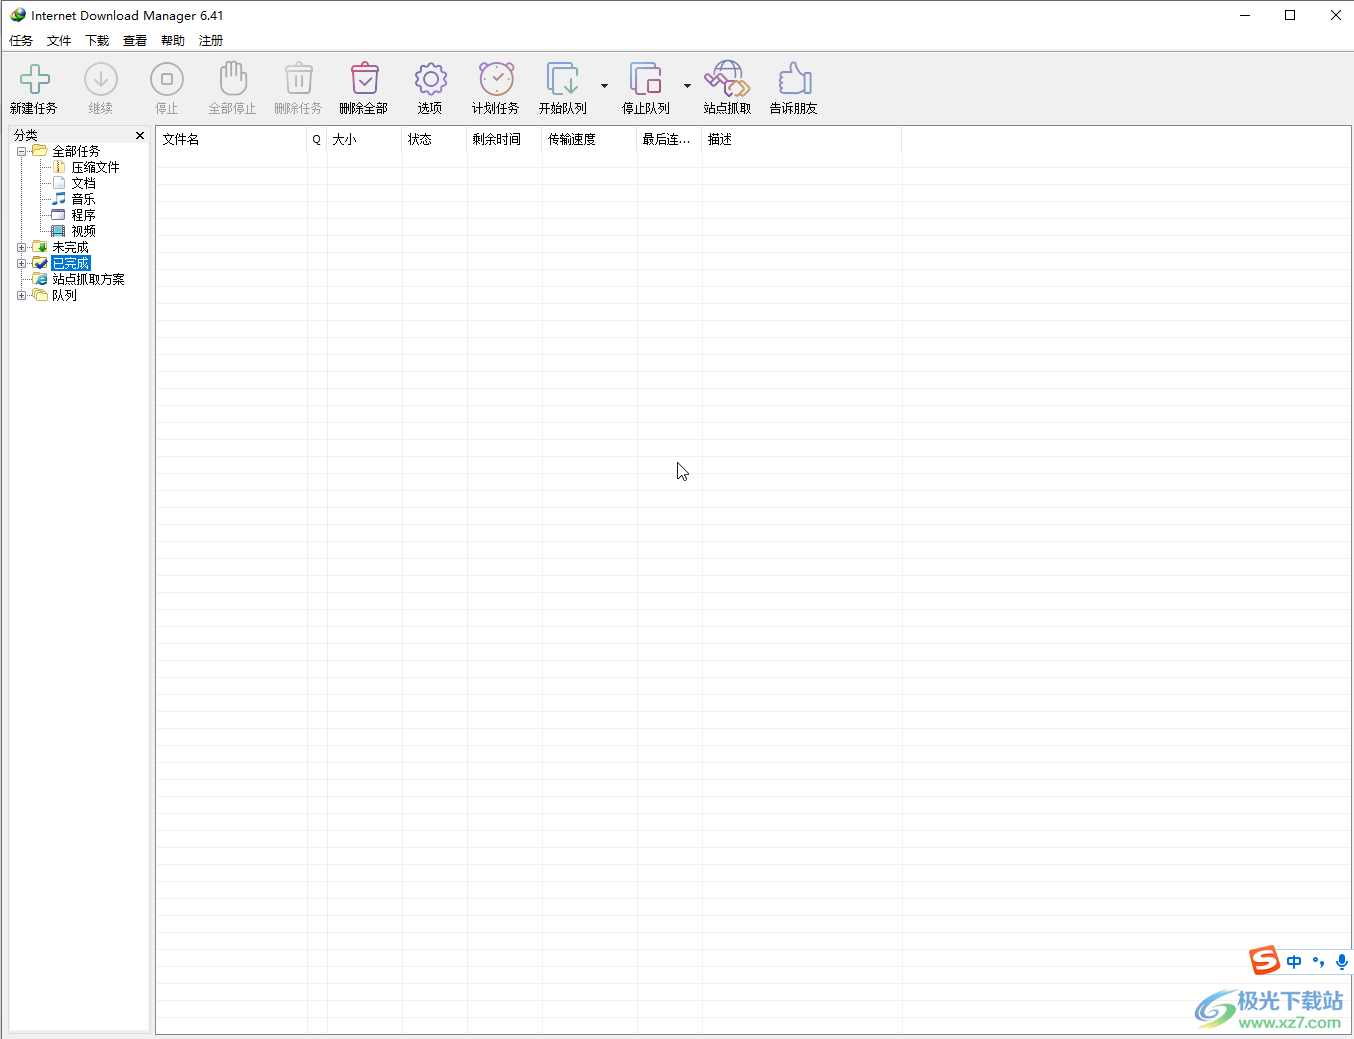Select 全部任务 in the category tree
This screenshot has height=1039, width=1354.
click(x=76, y=151)
